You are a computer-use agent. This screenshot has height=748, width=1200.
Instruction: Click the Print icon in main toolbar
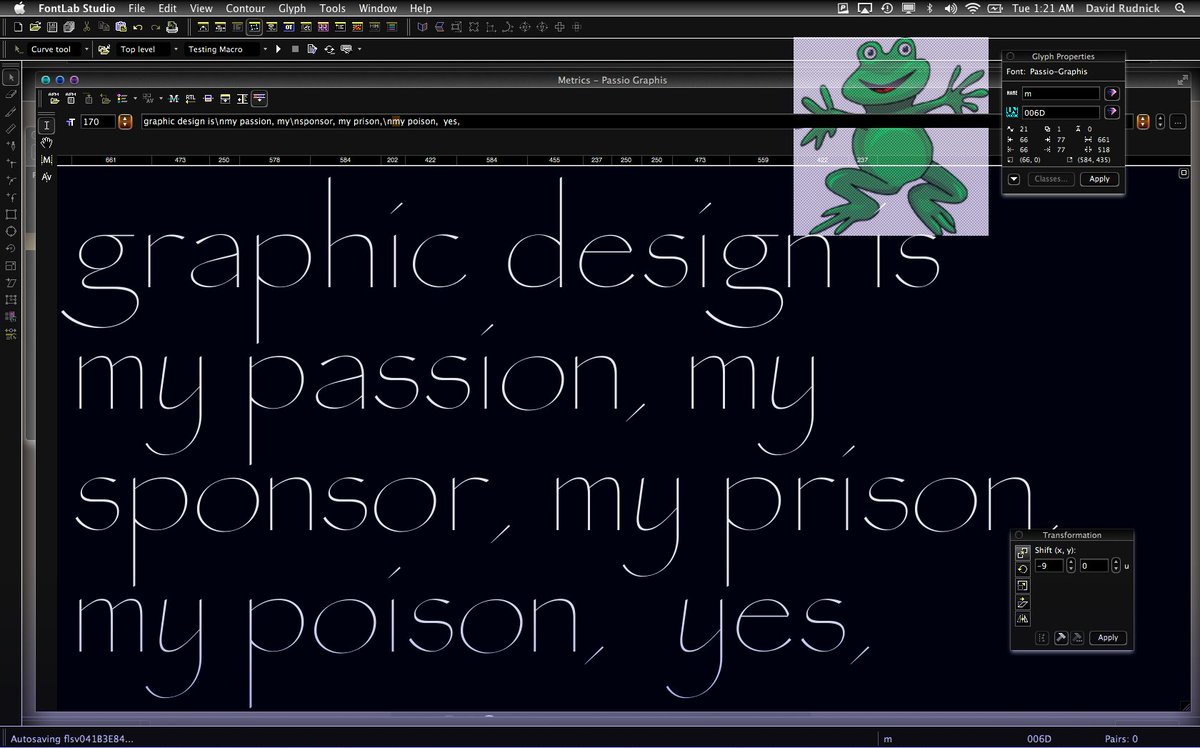click(172, 27)
